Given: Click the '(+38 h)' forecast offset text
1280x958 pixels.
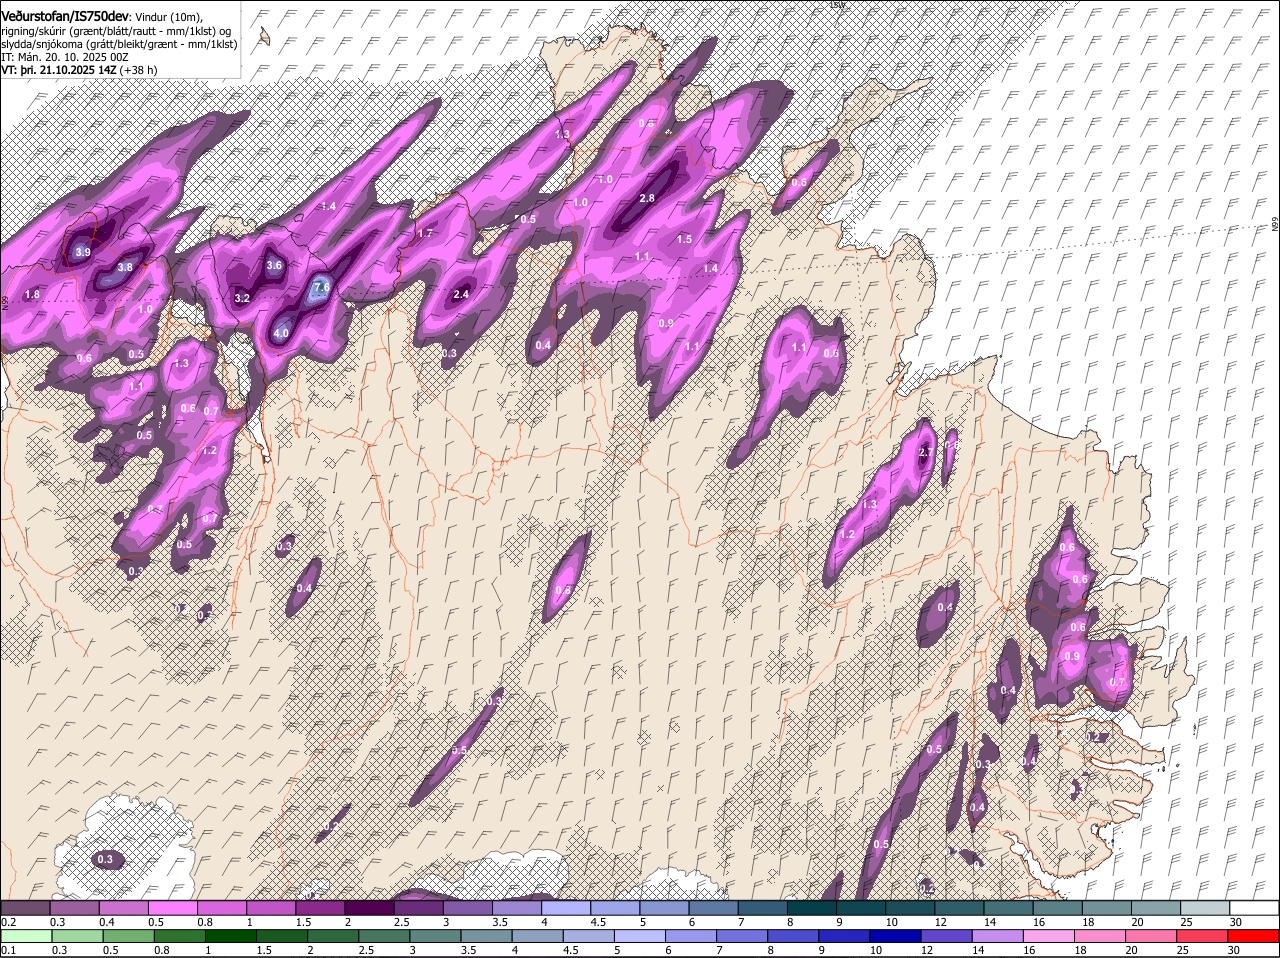Looking at the screenshot, I should [139, 70].
